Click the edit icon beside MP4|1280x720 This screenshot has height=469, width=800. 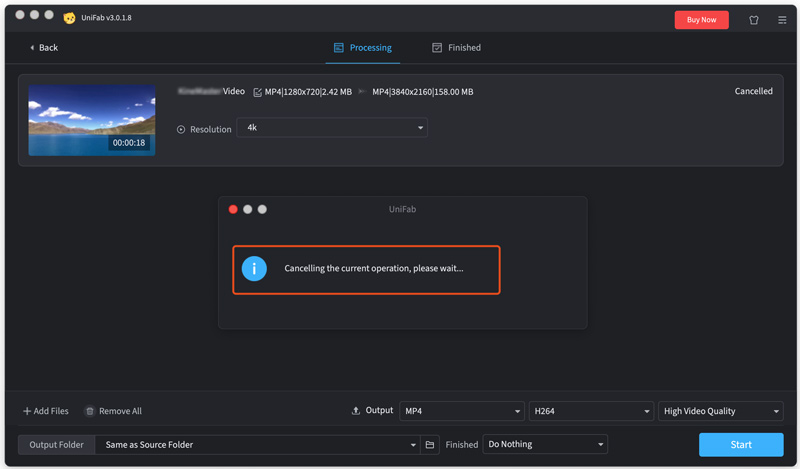tap(258, 92)
